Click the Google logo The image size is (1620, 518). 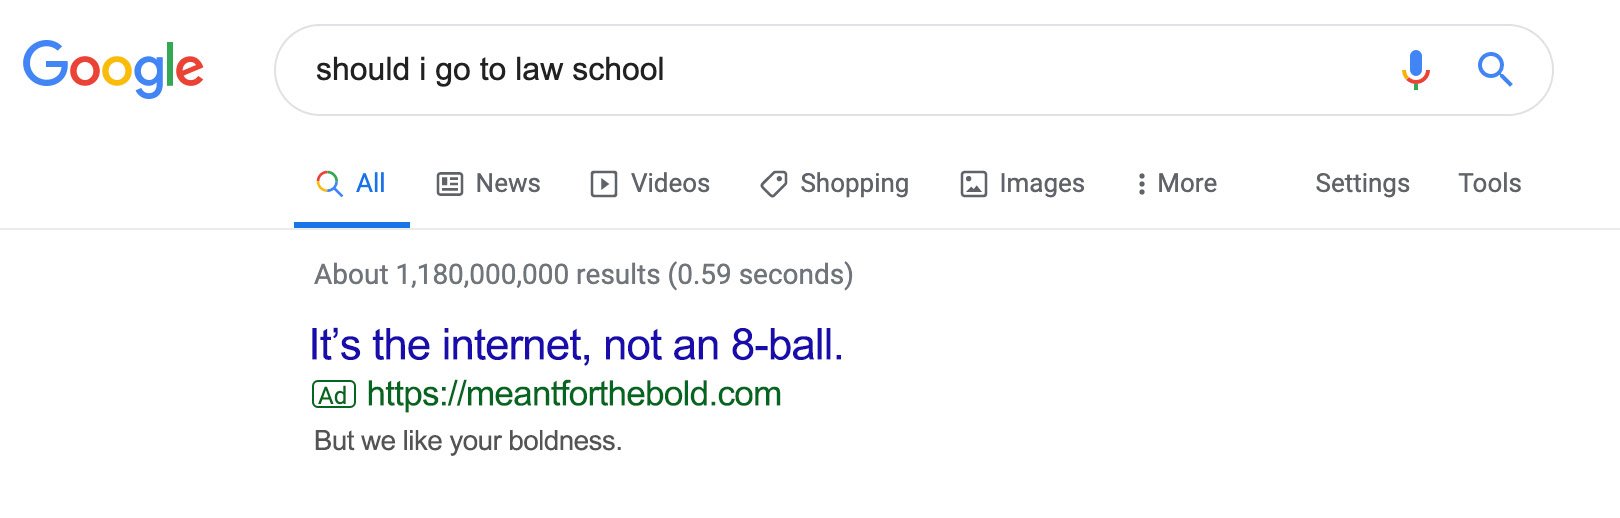coord(113,69)
